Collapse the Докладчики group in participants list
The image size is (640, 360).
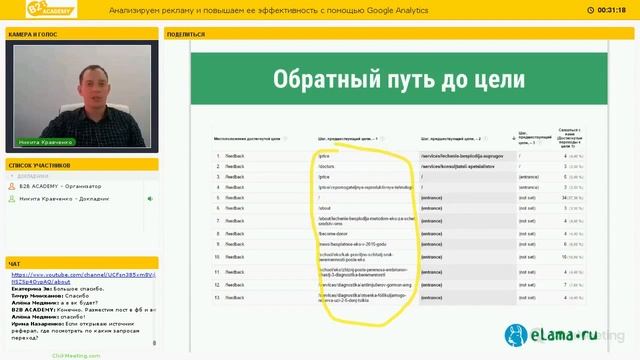click(x=12, y=176)
